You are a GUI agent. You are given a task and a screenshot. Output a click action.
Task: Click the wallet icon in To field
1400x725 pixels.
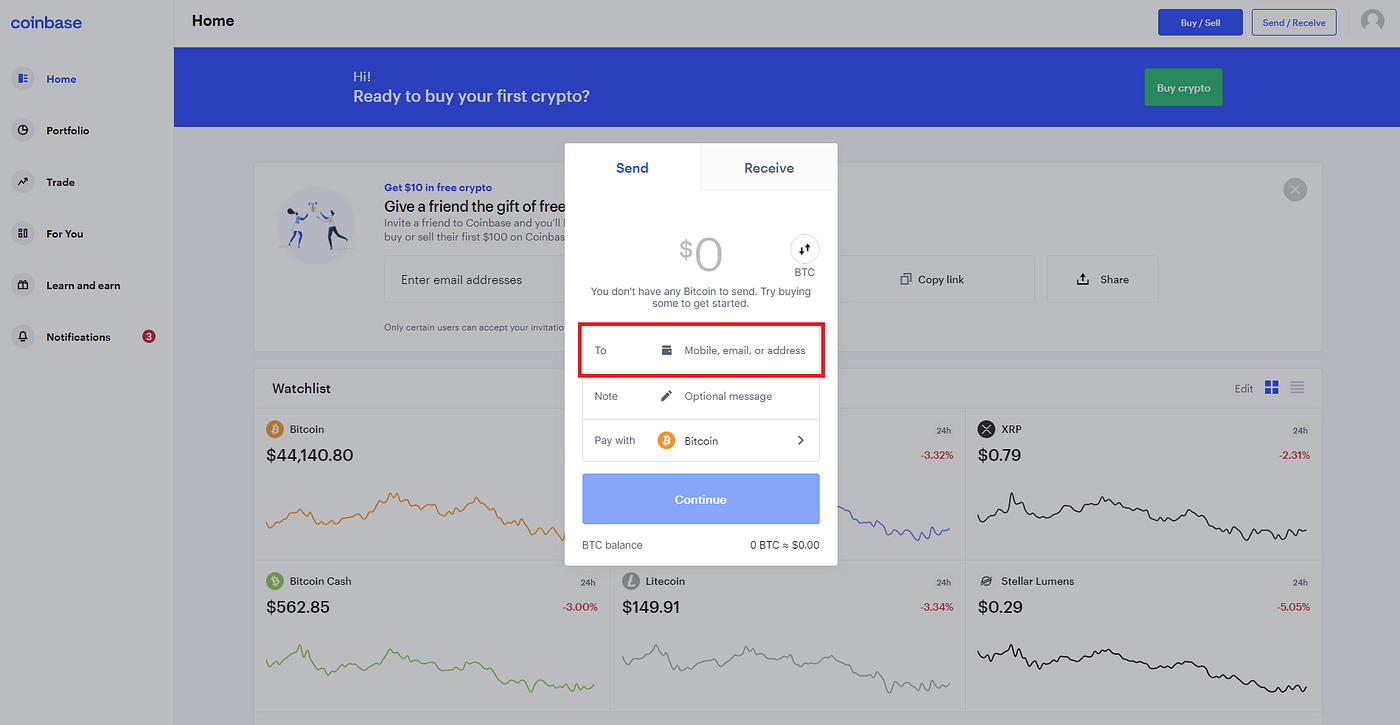point(666,351)
